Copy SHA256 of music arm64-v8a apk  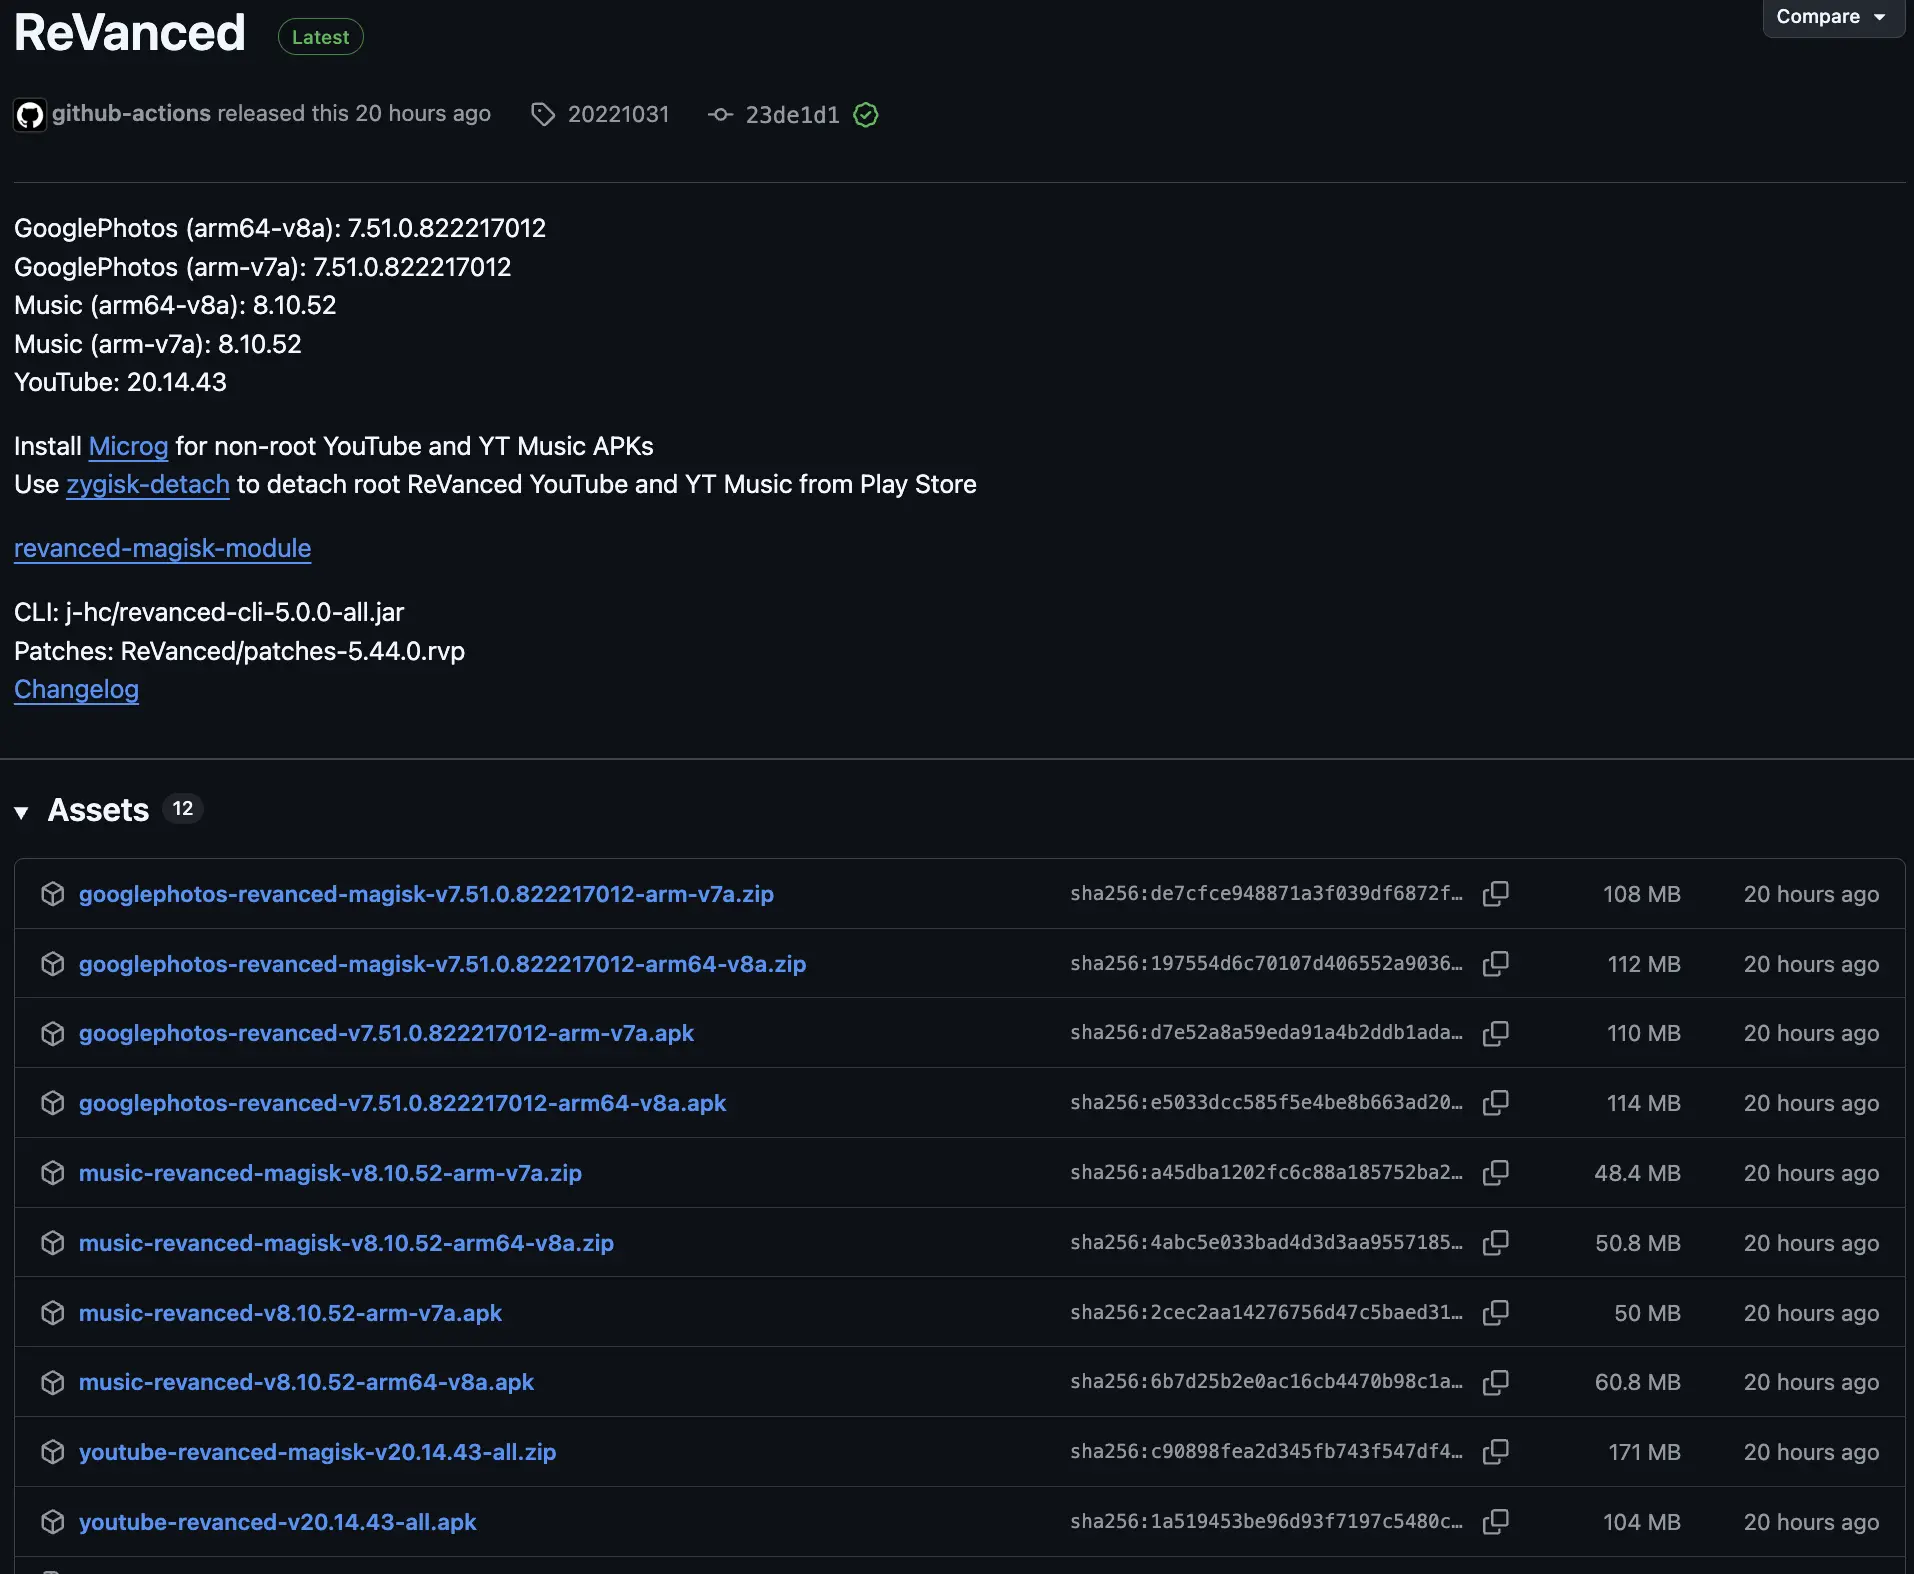coord(1495,1382)
